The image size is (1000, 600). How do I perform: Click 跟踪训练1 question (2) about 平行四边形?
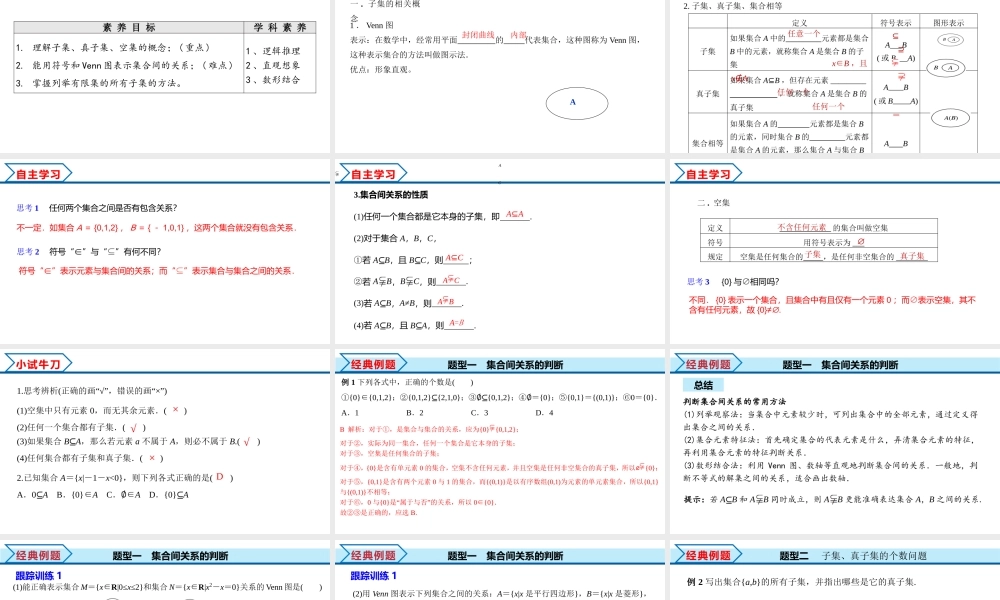[x=500, y=594]
